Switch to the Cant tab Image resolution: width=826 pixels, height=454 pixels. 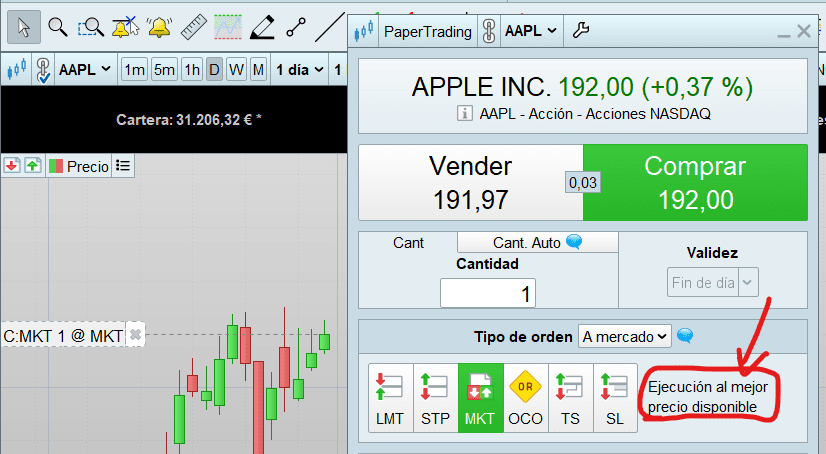click(408, 243)
